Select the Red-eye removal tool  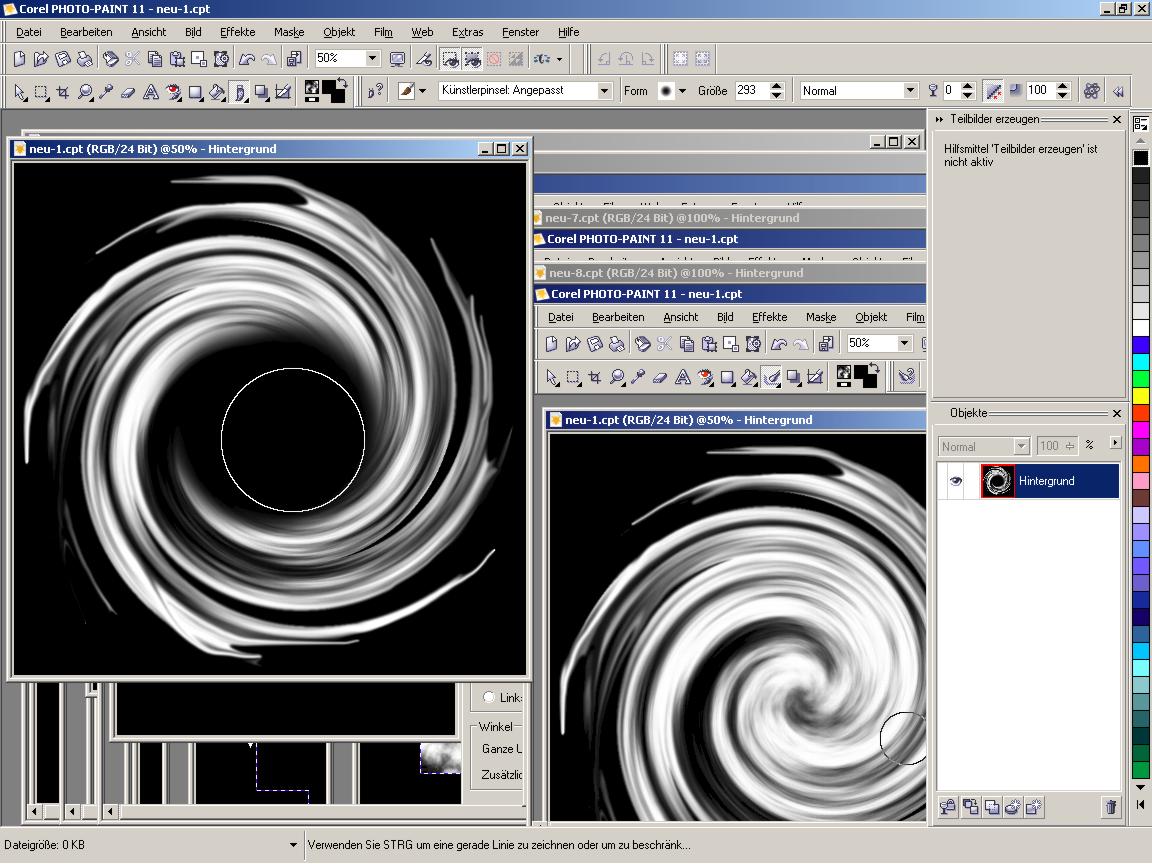click(173, 92)
